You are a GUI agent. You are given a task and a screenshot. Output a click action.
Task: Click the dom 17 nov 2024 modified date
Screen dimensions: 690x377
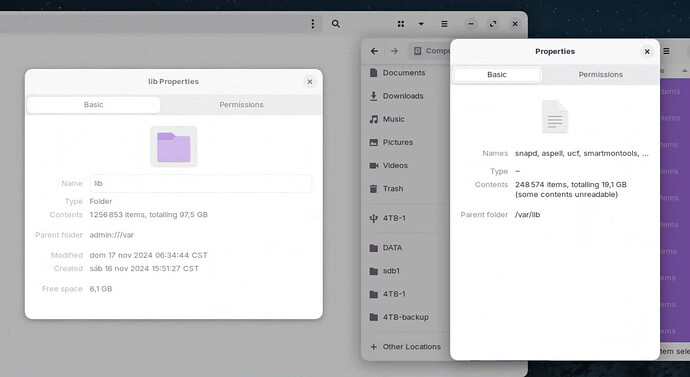[x=149, y=255]
